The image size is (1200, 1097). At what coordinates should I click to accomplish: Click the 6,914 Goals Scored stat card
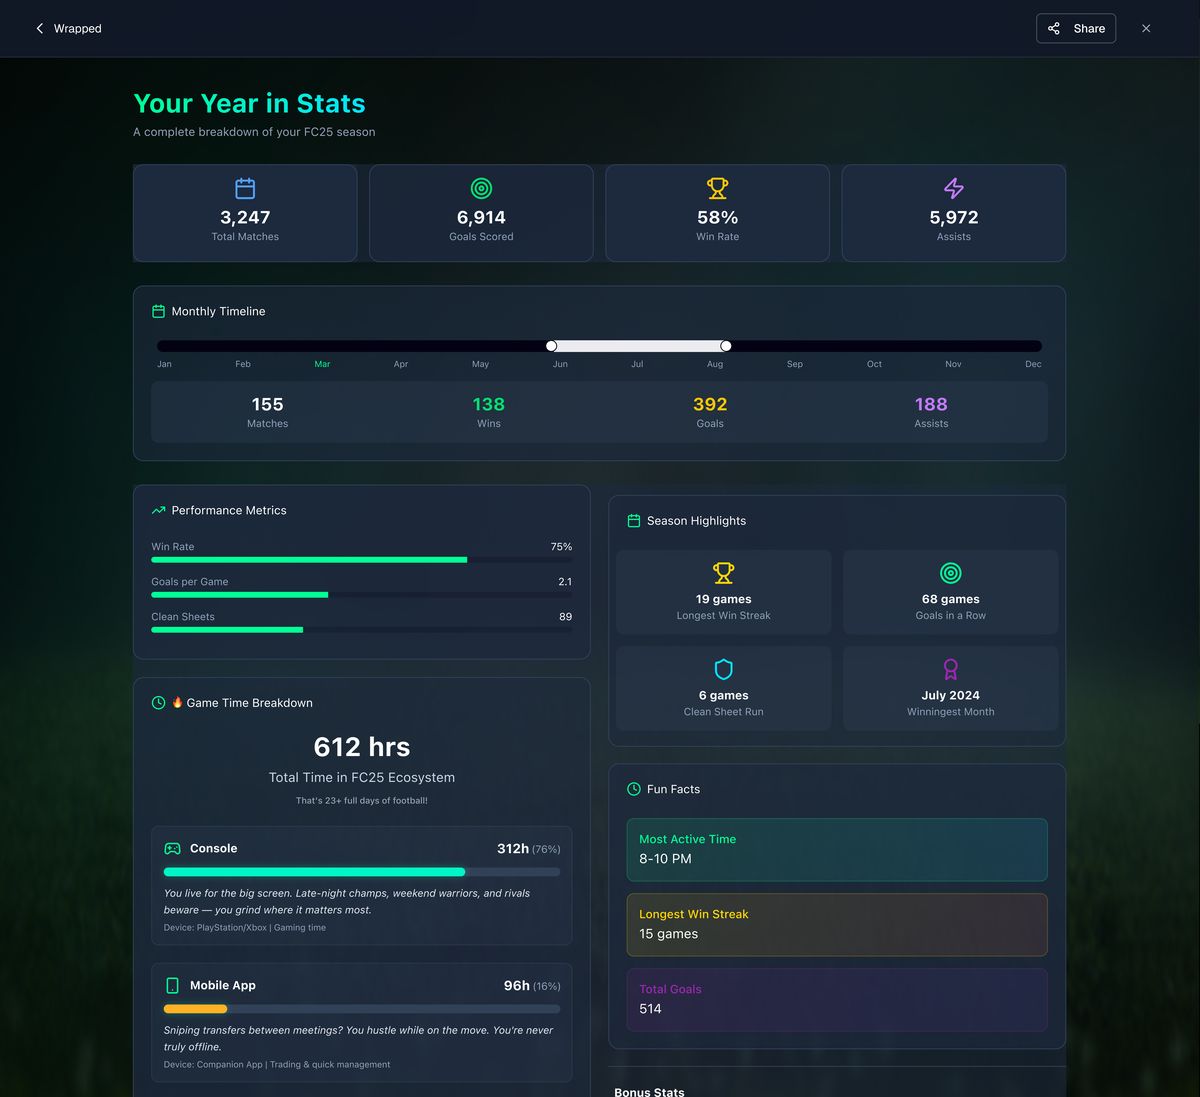coord(481,213)
